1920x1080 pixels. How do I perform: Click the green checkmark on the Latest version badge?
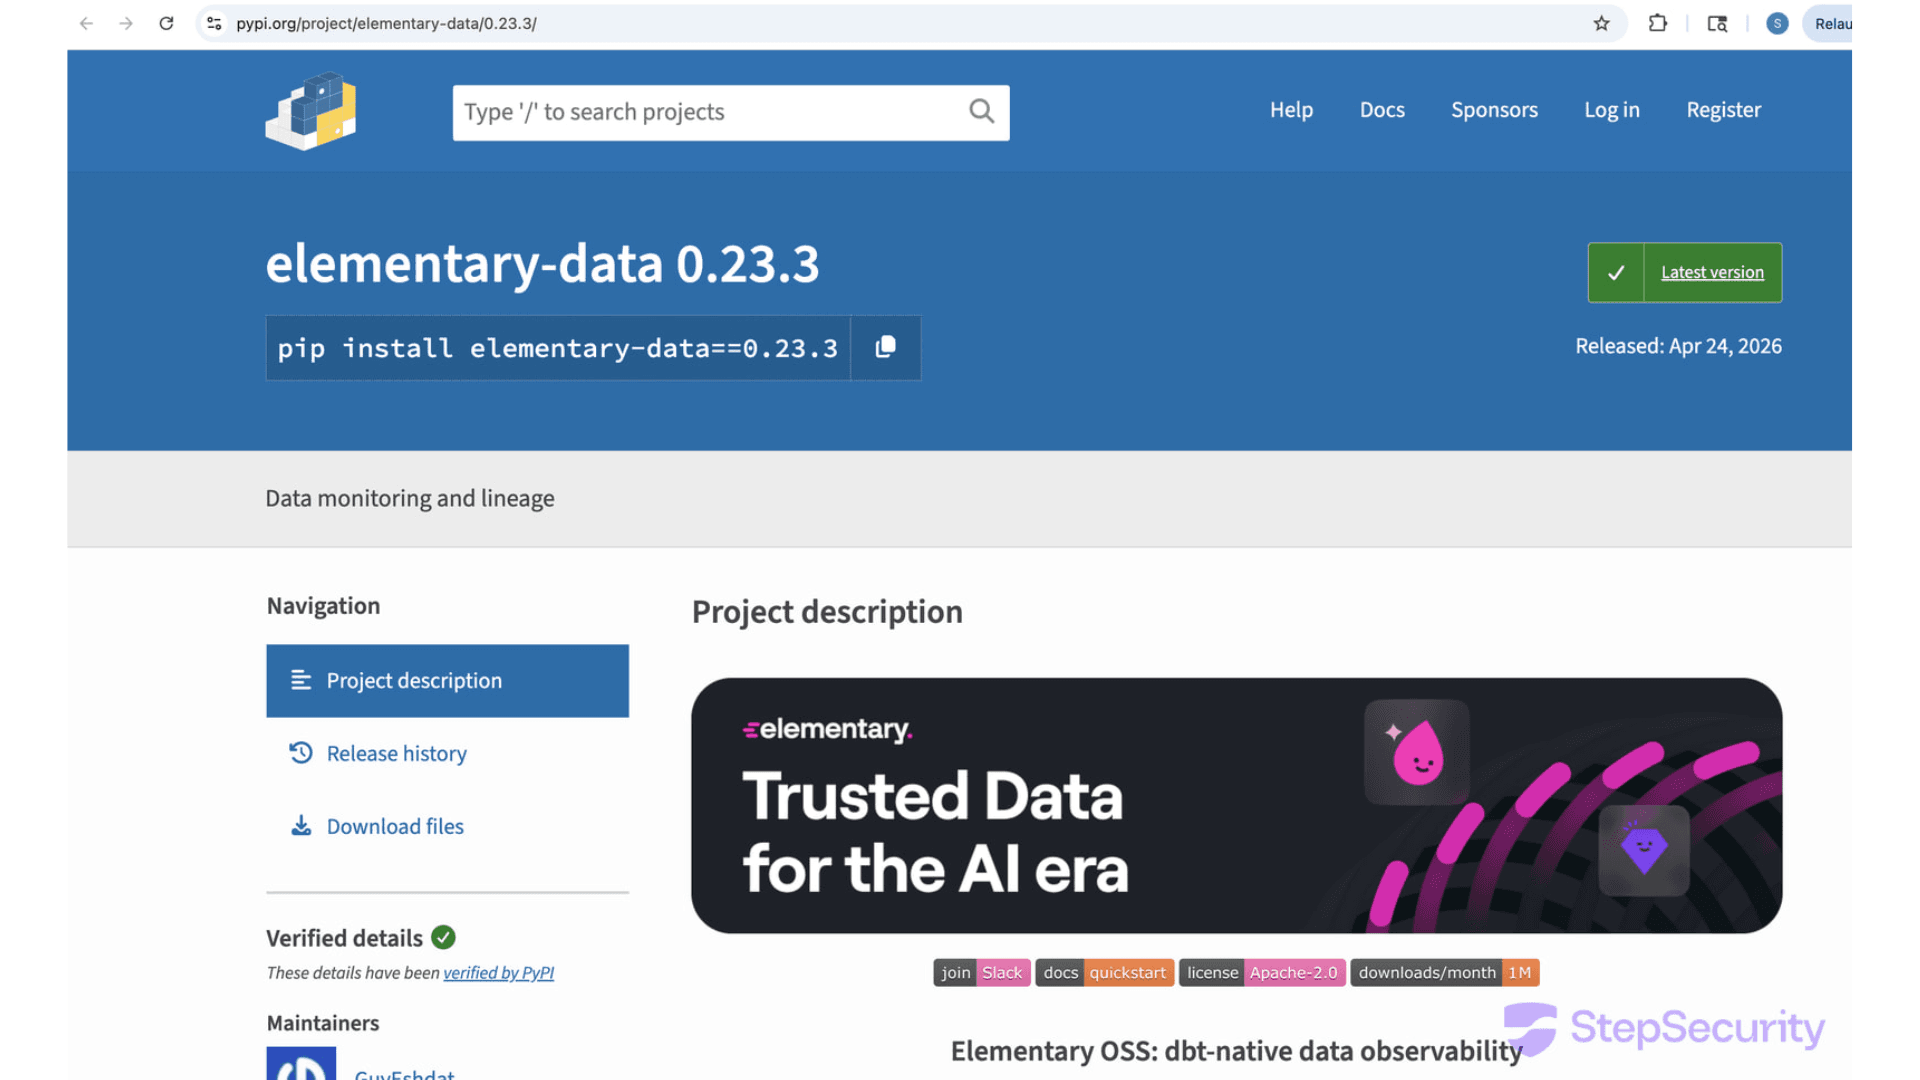tap(1615, 272)
